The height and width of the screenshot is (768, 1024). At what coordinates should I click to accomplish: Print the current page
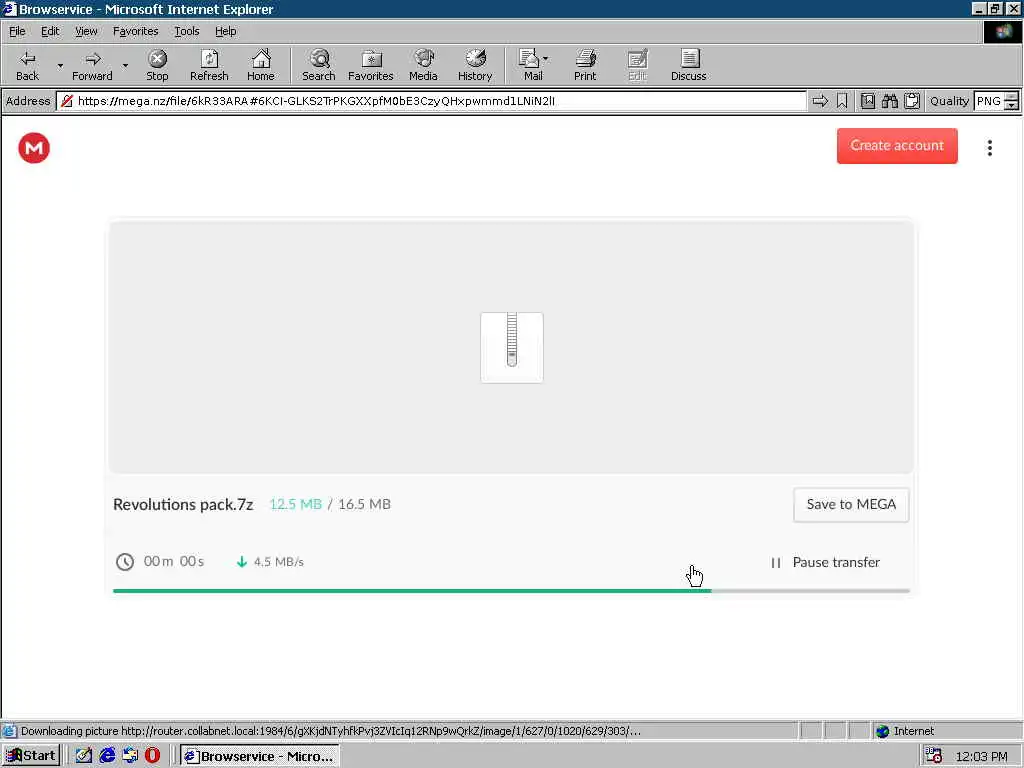(x=585, y=65)
